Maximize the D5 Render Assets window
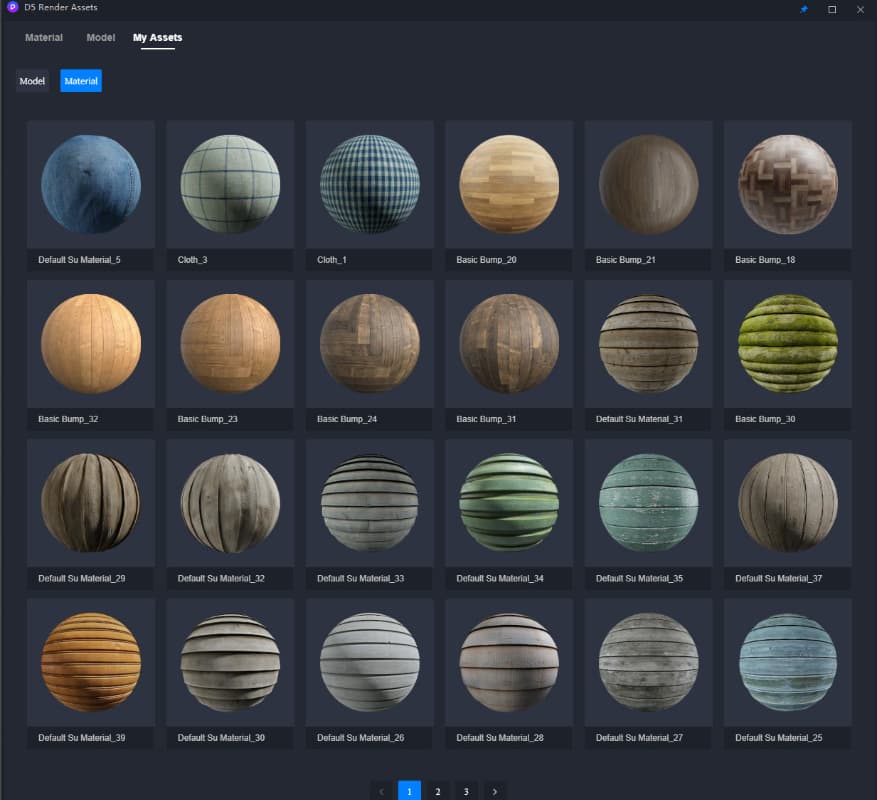877x800 pixels. point(832,9)
